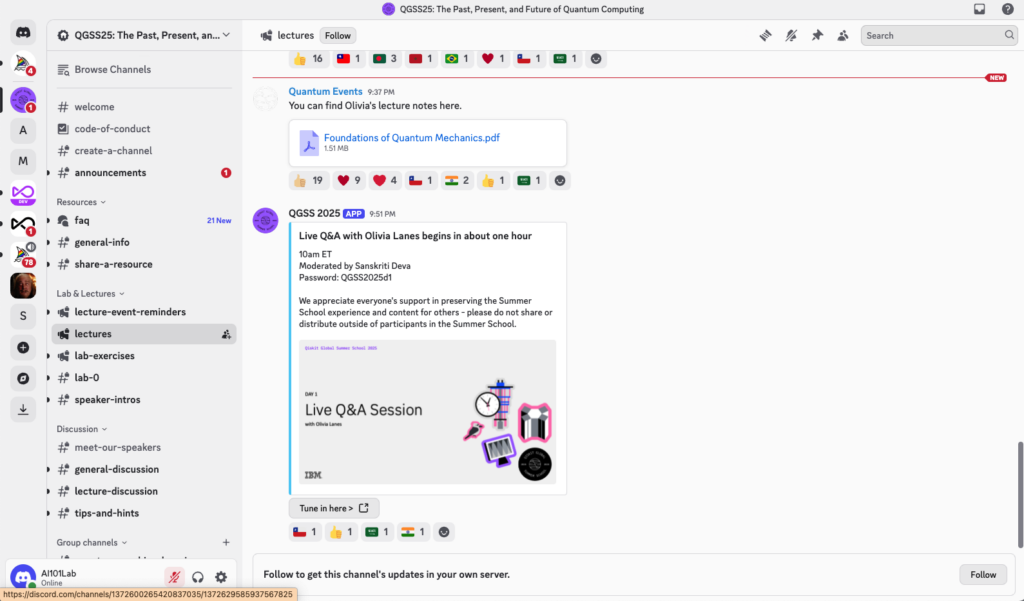Open the meet-our-speakers channel

pos(144,447)
